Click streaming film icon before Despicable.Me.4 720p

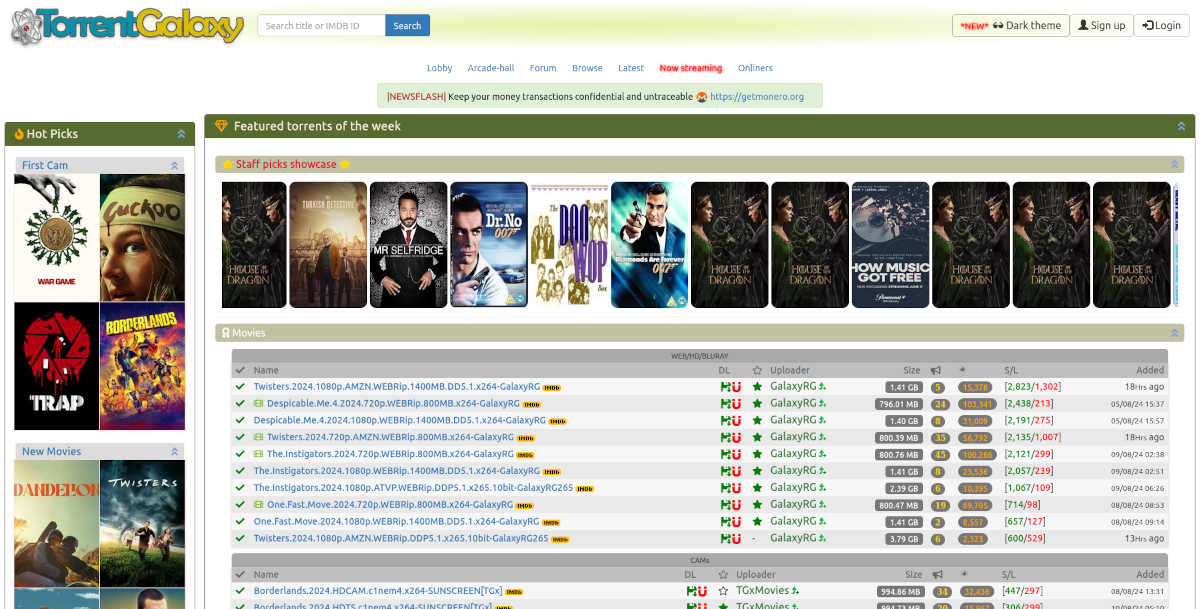(259, 403)
